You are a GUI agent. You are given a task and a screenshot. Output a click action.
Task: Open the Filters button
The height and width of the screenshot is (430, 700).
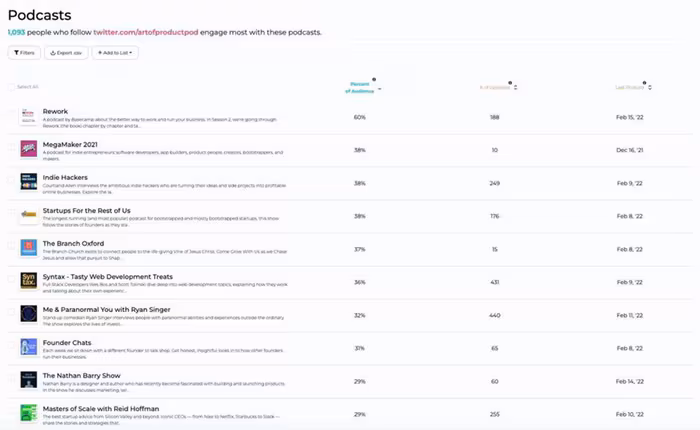coord(25,52)
